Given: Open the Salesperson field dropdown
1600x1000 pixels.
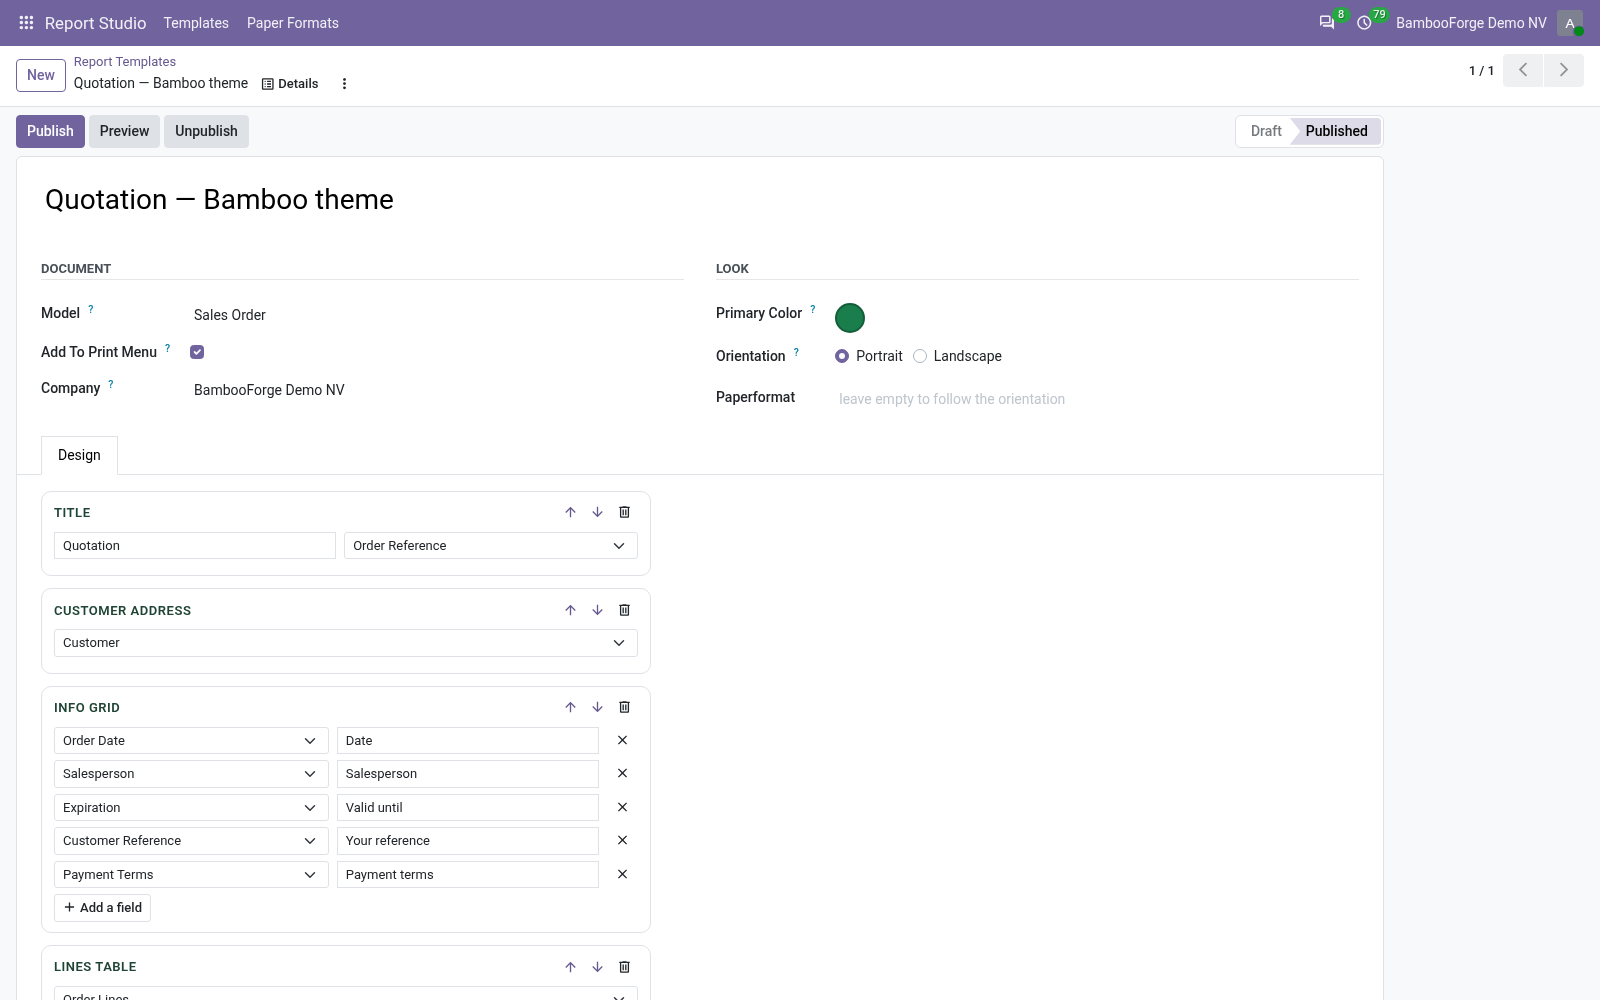Looking at the screenshot, I should click(x=191, y=774).
